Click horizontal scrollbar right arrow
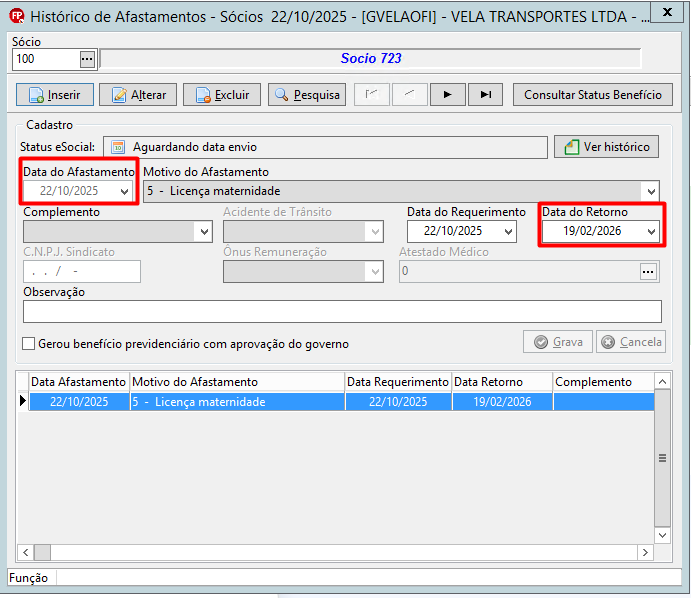Image resolution: width=691 pixels, height=598 pixels. tap(646, 553)
